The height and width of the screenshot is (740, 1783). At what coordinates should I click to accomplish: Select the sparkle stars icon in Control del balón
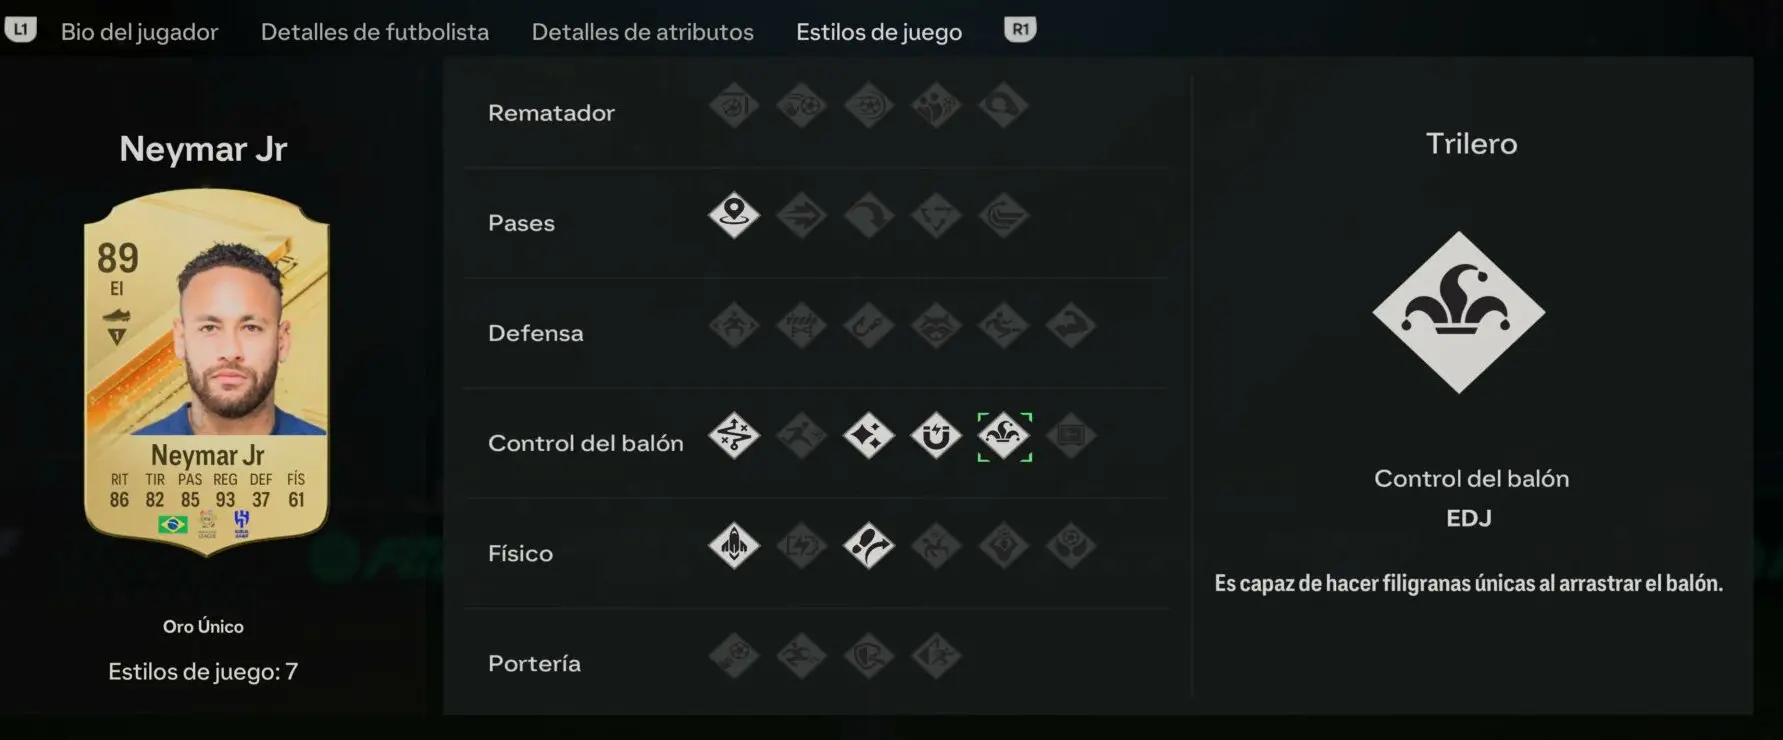(x=868, y=436)
